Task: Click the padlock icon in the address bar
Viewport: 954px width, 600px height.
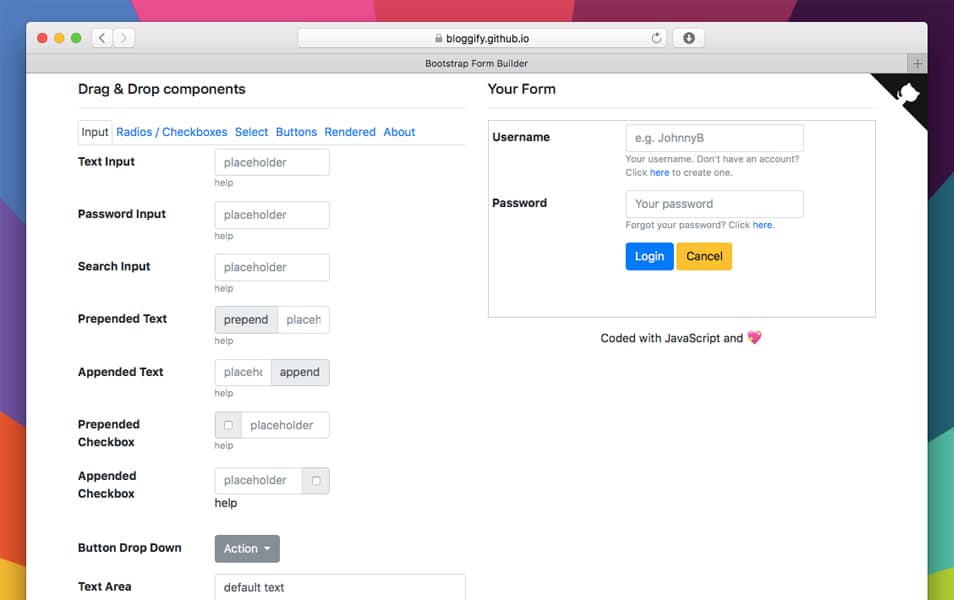Action: pyautogui.click(x=438, y=39)
